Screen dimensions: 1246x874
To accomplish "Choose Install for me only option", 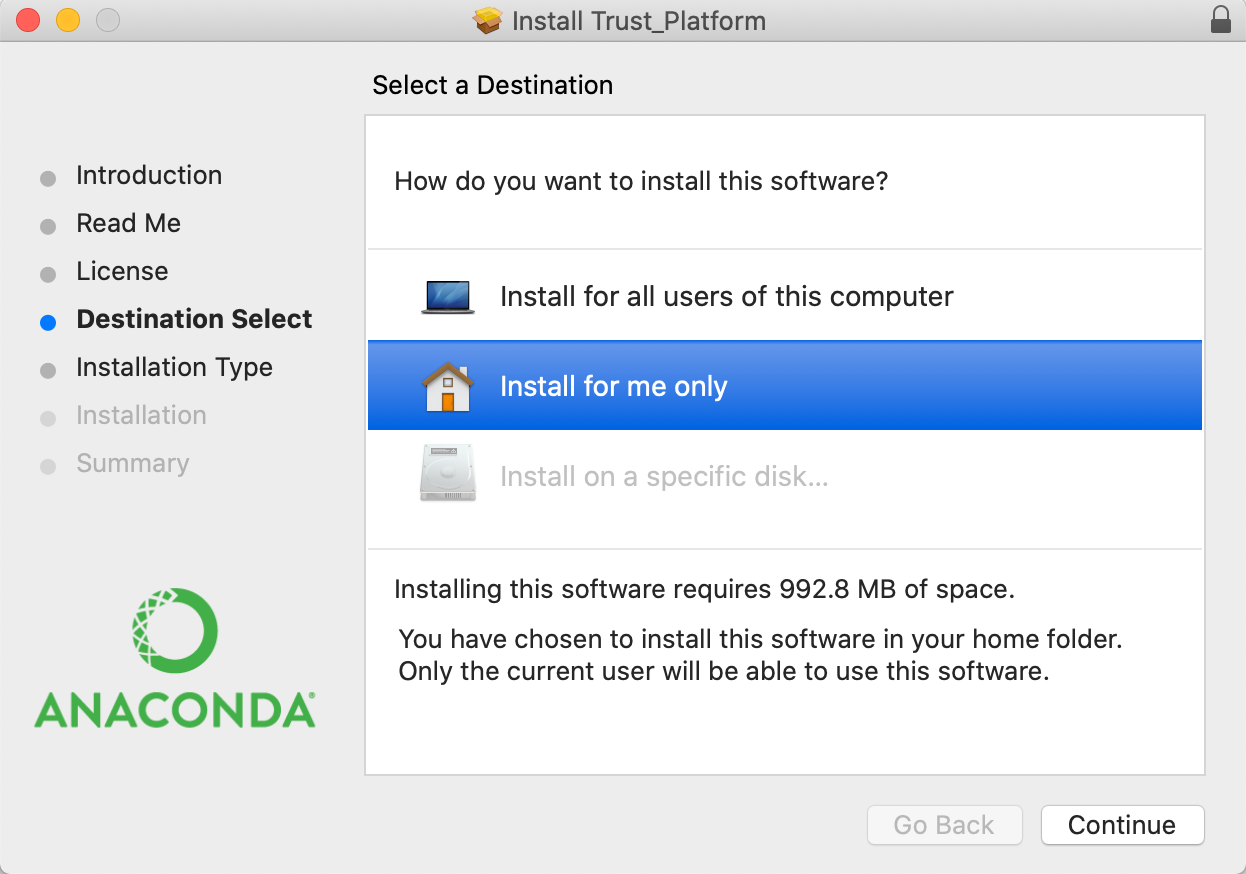I will coord(613,387).
